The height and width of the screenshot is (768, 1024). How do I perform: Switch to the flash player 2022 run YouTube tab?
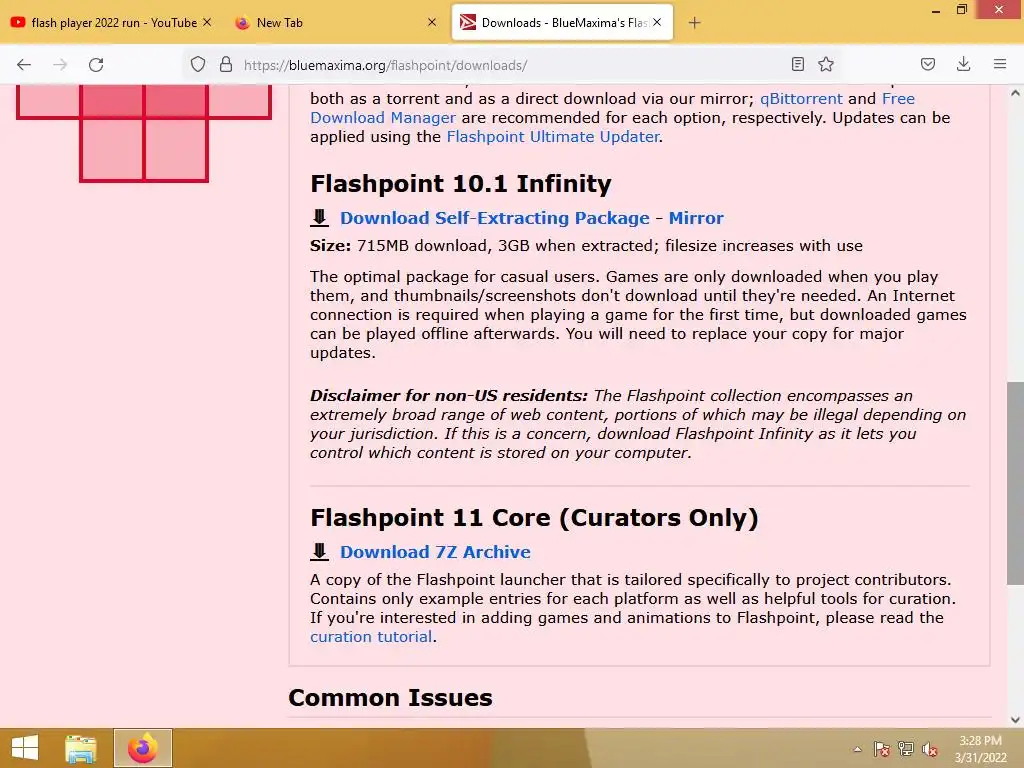[x=110, y=23]
